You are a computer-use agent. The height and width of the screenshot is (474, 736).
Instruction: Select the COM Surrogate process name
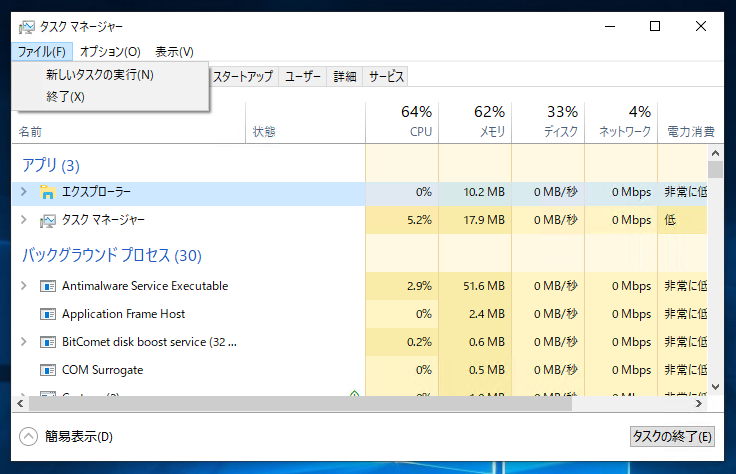coord(102,370)
